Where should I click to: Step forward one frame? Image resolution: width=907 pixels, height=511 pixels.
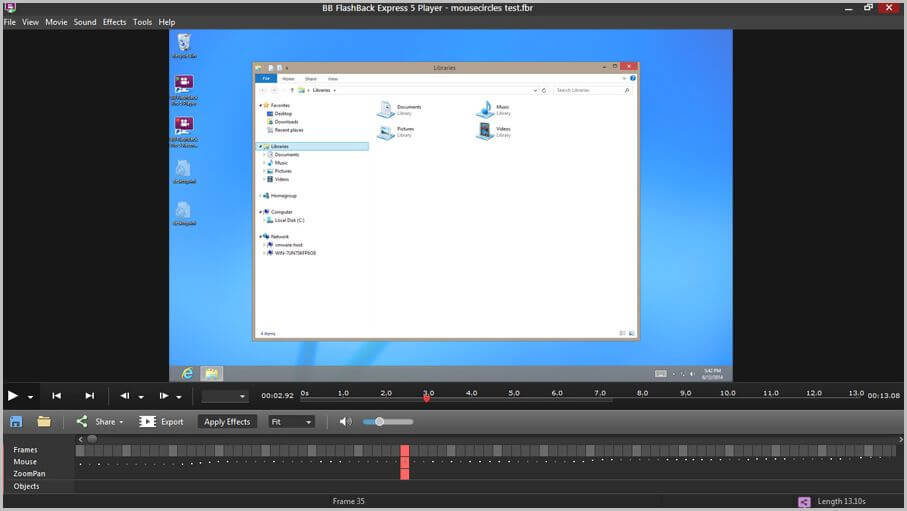pos(164,396)
